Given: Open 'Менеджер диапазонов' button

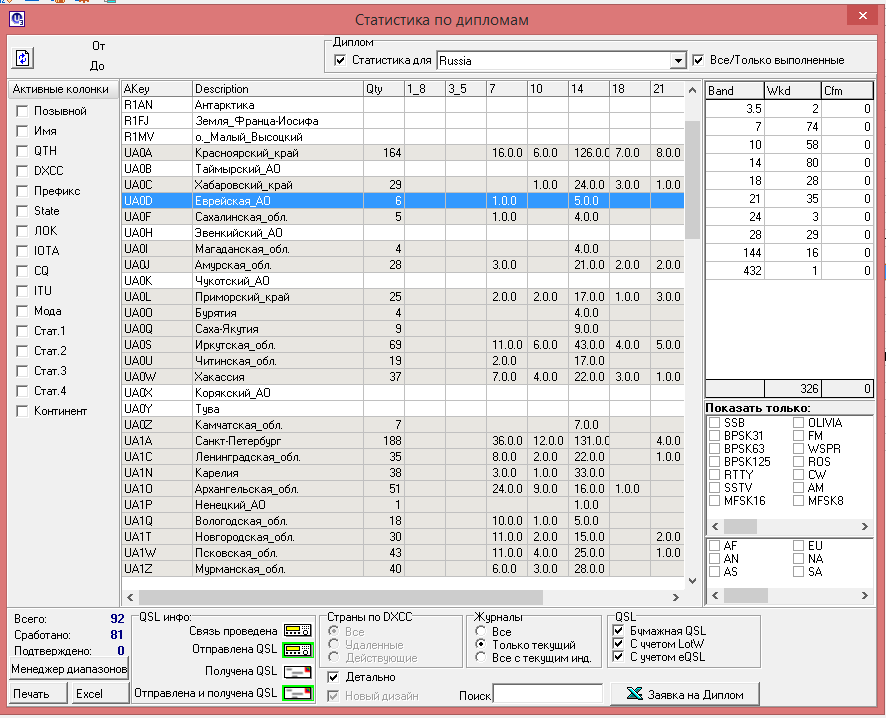Looking at the screenshot, I should [69, 668].
